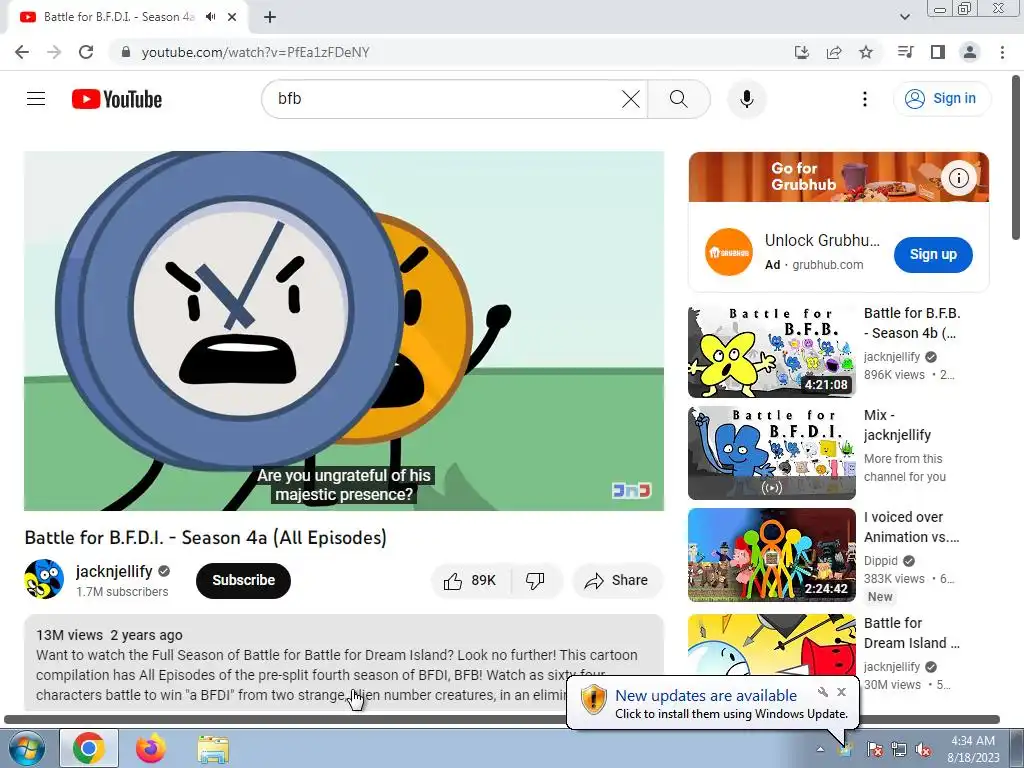Share this page from the address bar
Screen dimensions: 1024x768
click(834, 52)
